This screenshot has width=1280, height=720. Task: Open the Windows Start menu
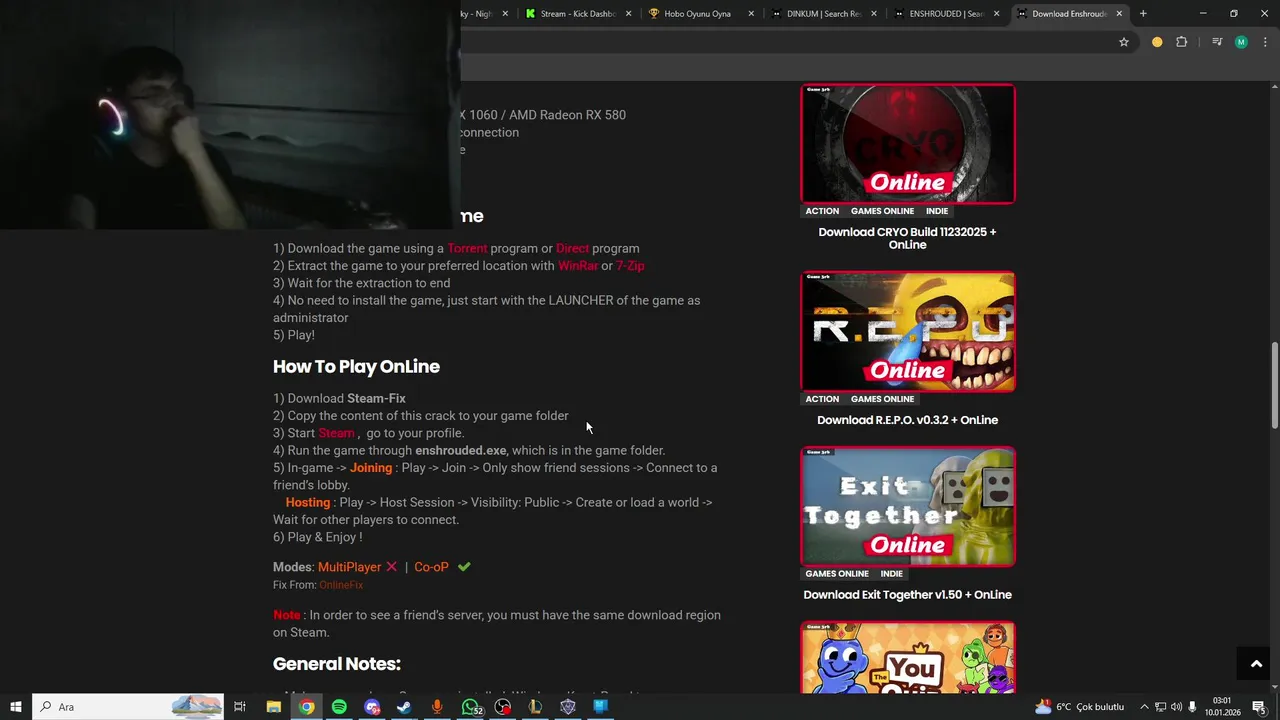tap(16, 707)
